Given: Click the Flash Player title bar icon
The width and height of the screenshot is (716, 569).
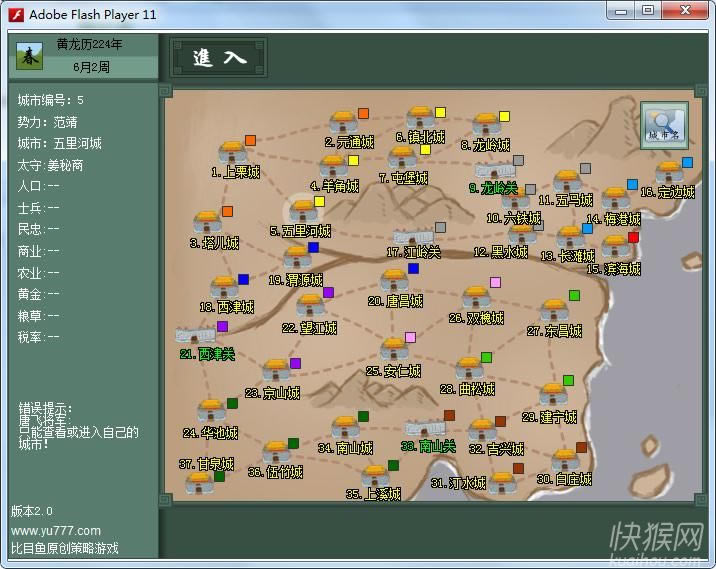Looking at the screenshot, I should click(x=15, y=11).
